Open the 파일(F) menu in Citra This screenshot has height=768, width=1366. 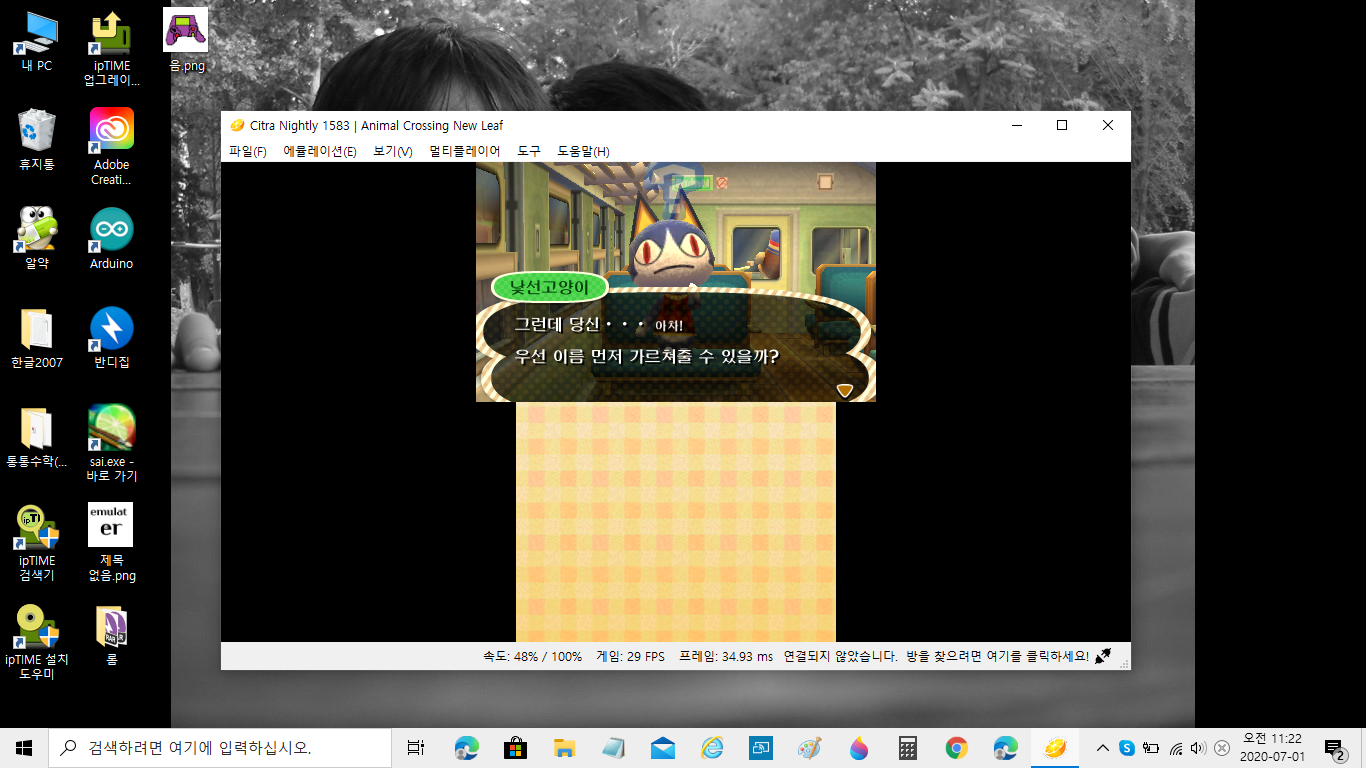pyautogui.click(x=247, y=151)
